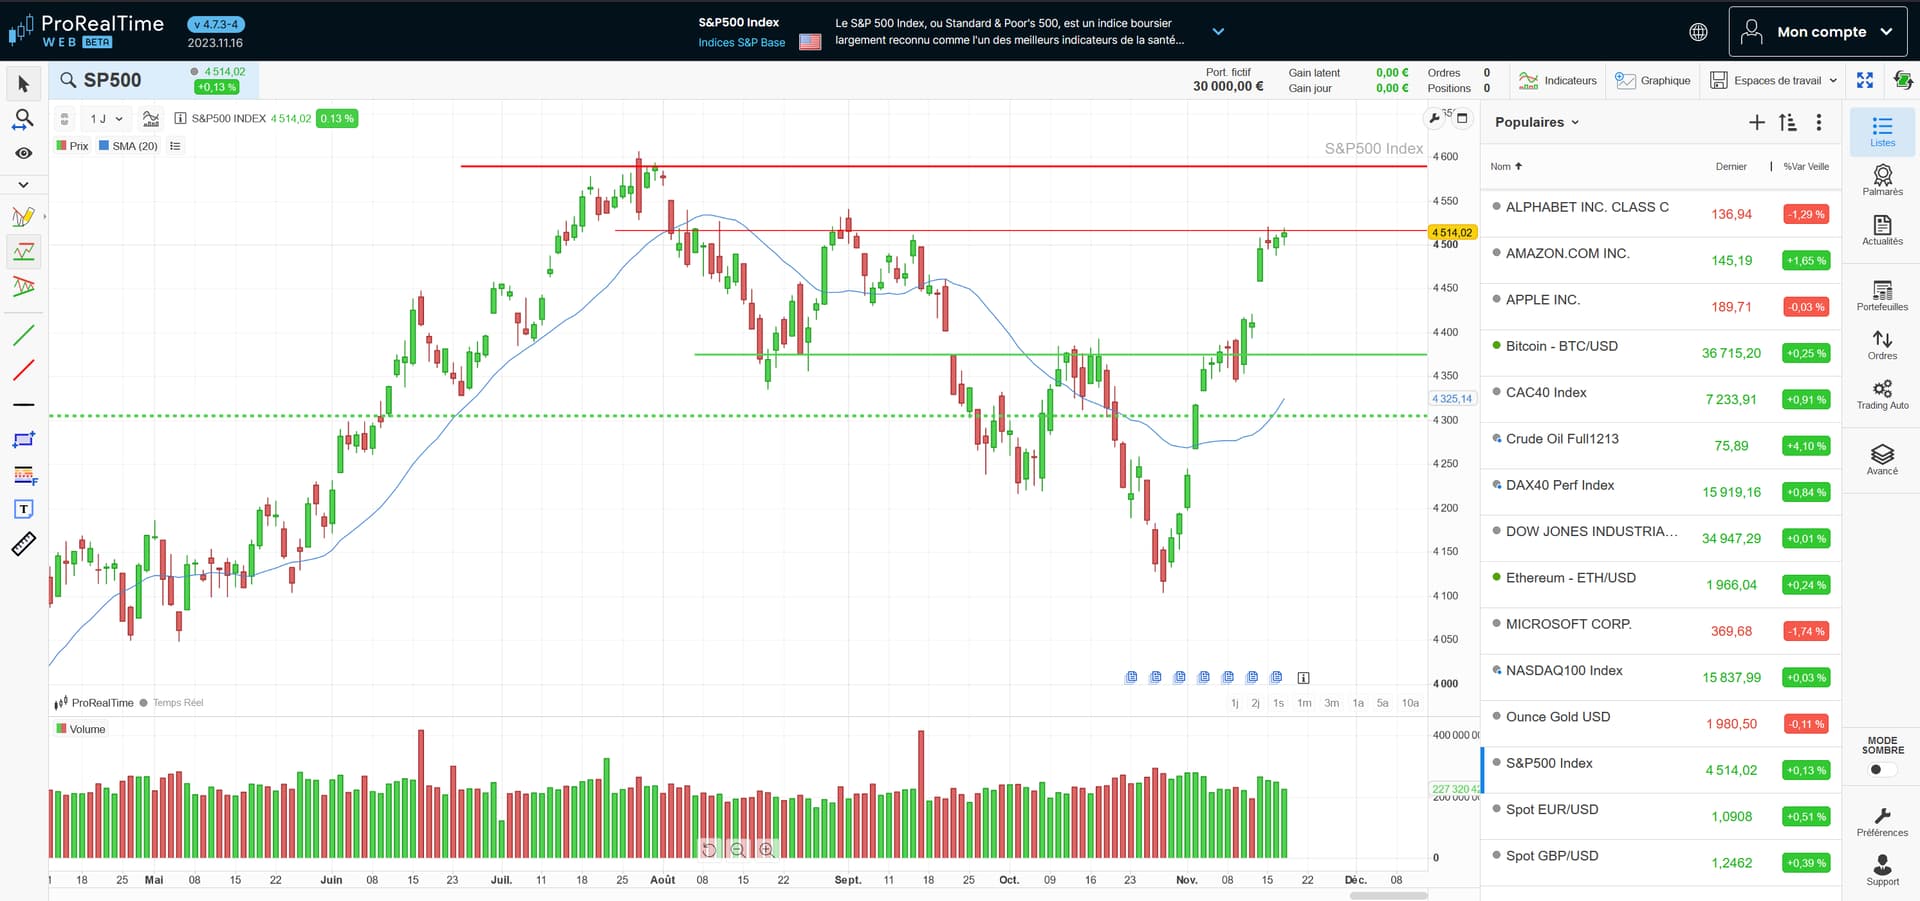
Task: Toggle the Volume panel legend swatch
Action: pos(61,729)
